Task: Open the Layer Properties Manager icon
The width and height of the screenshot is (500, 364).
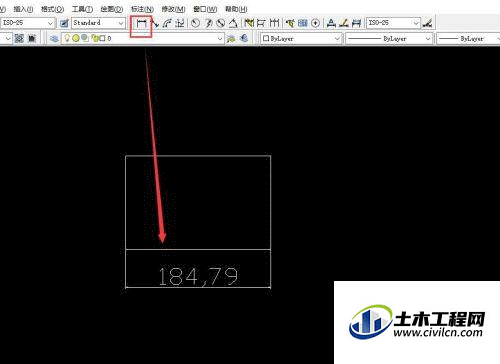Action: 54,39
